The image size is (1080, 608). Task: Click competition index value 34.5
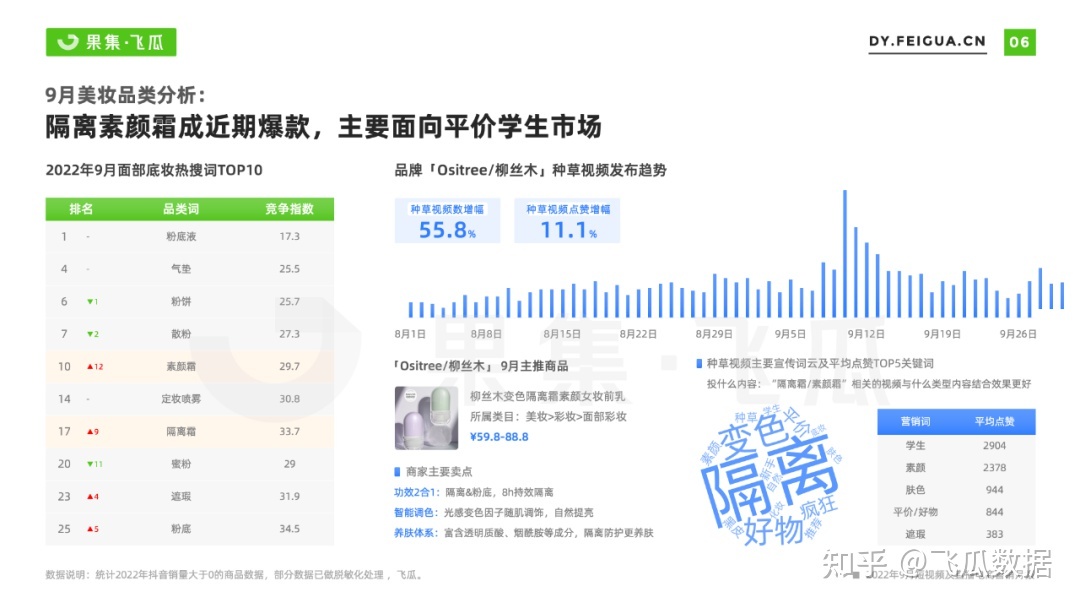(289, 529)
